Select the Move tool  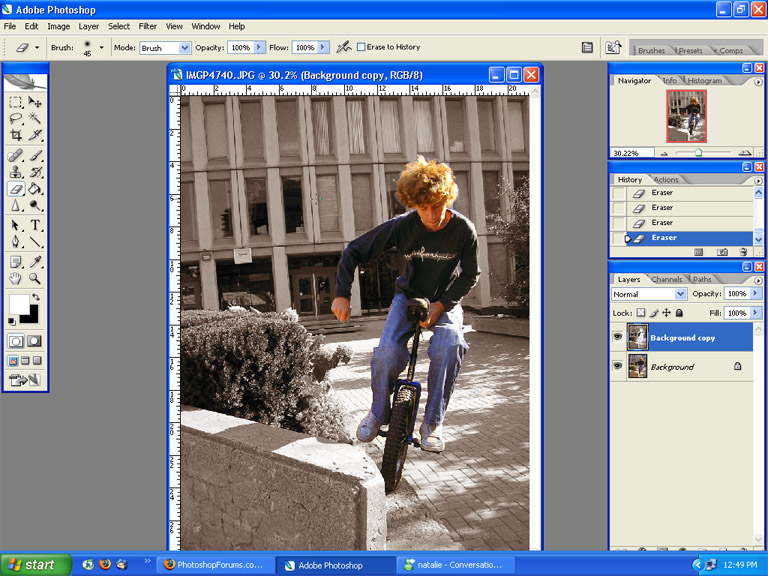(35, 102)
